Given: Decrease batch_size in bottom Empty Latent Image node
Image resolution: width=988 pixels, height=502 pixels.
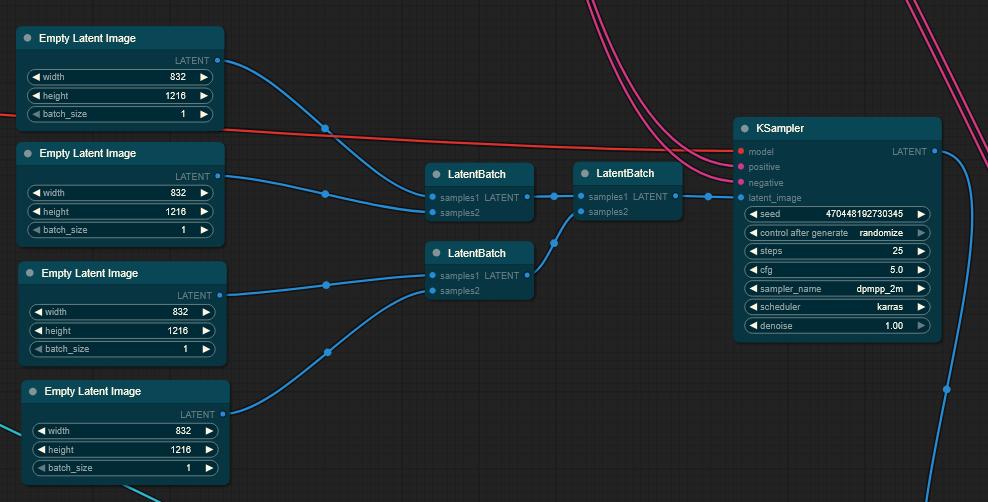Looking at the screenshot, I should (42, 468).
